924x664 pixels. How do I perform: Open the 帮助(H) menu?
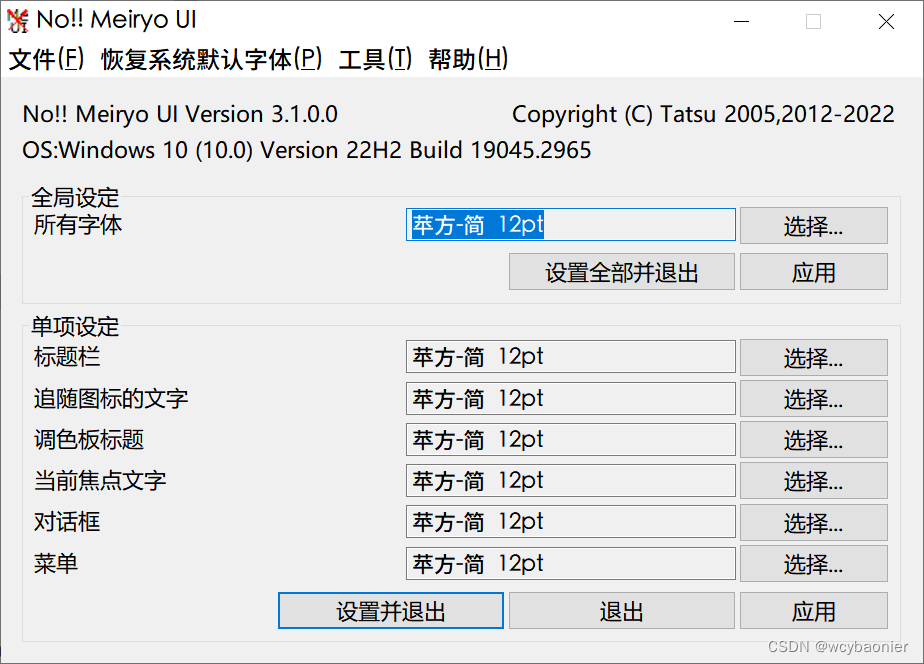point(468,59)
